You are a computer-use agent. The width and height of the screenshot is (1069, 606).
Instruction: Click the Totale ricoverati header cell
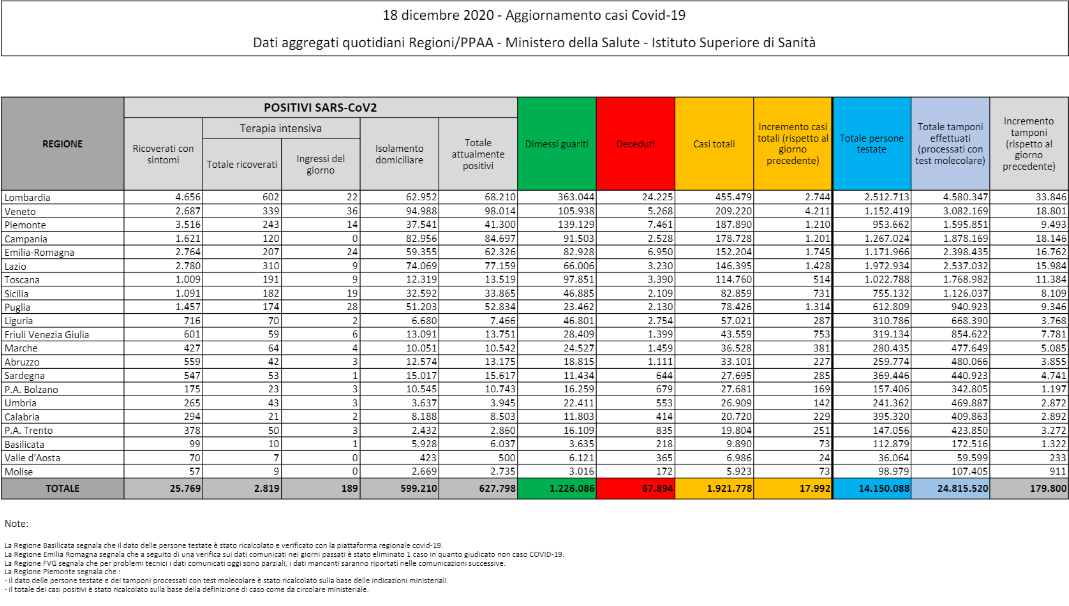(242, 164)
